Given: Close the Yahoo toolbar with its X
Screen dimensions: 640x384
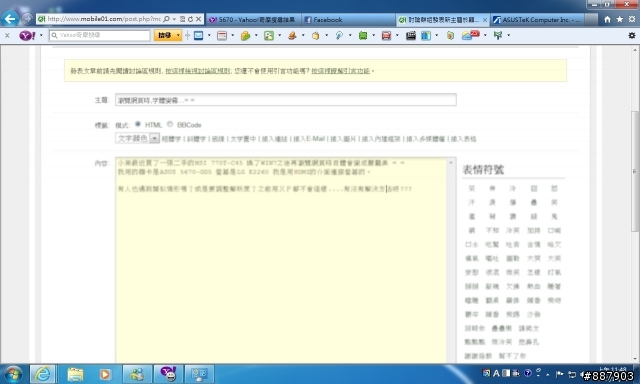Looking at the screenshot, I should pos(7,36).
